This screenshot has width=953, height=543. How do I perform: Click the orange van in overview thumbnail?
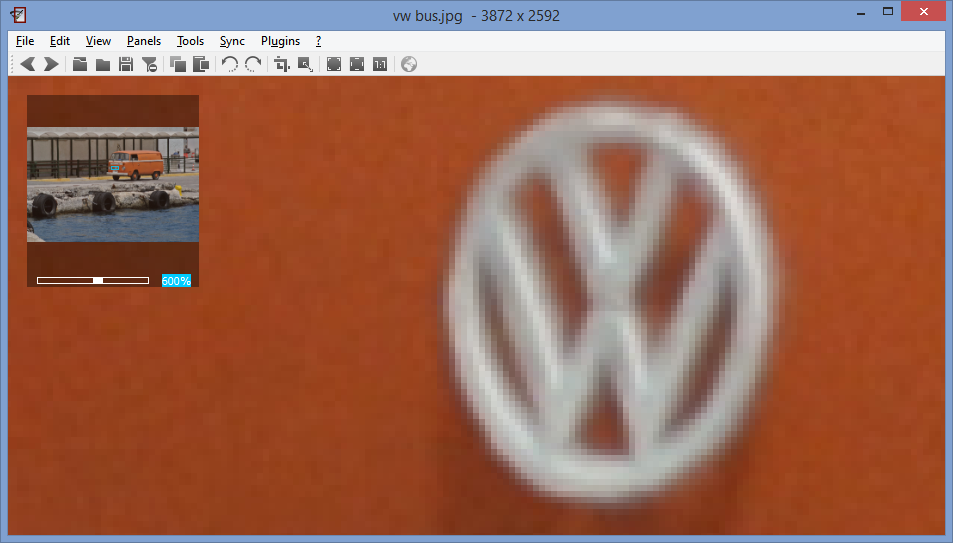(136, 164)
